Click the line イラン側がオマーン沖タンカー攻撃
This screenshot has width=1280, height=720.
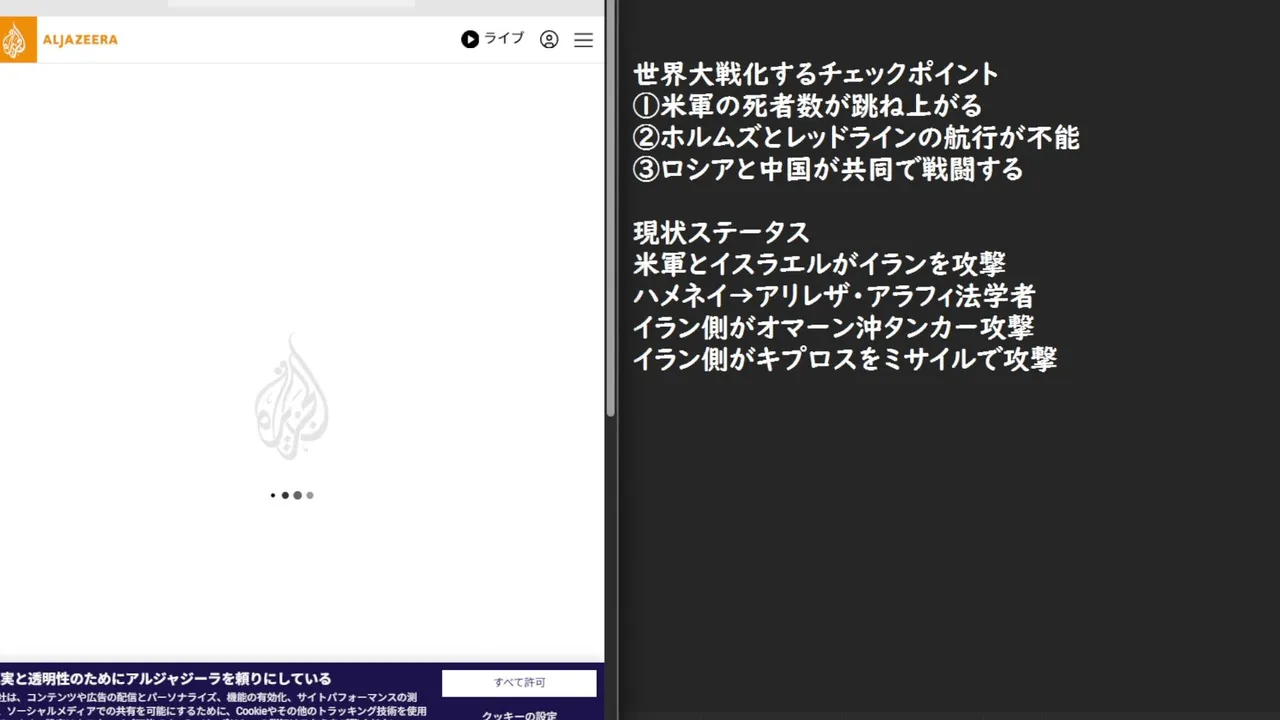click(833, 328)
